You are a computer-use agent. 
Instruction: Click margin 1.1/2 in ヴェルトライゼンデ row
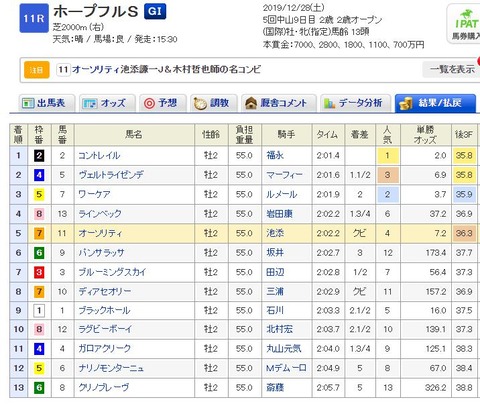click(360, 175)
